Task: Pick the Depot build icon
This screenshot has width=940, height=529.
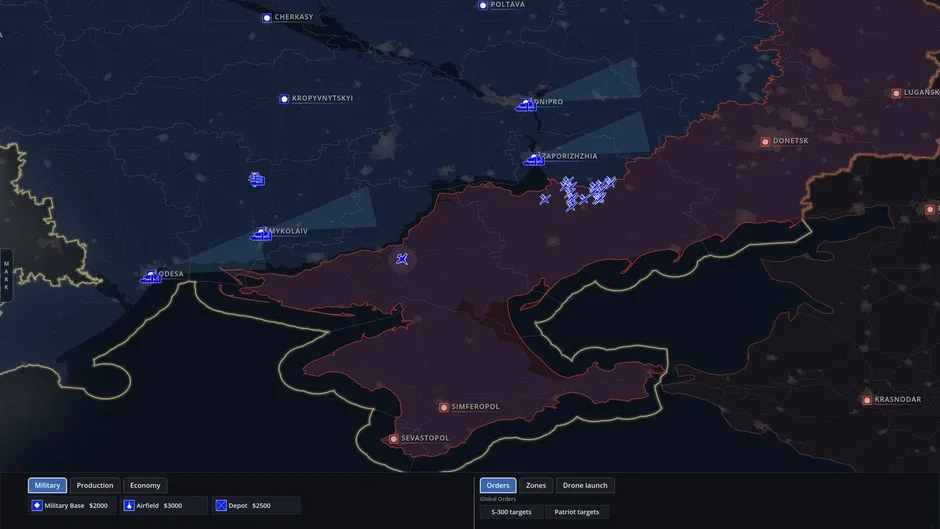Action: point(221,506)
